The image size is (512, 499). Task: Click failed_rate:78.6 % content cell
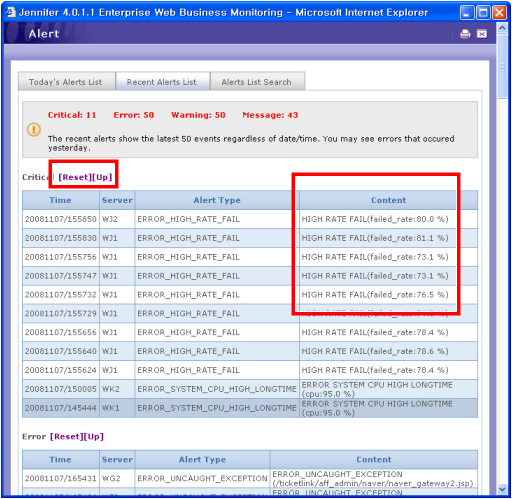388,351
